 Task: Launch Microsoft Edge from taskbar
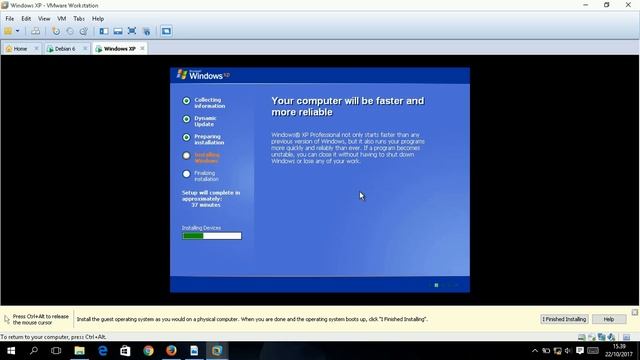pyautogui.click(x=102, y=351)
